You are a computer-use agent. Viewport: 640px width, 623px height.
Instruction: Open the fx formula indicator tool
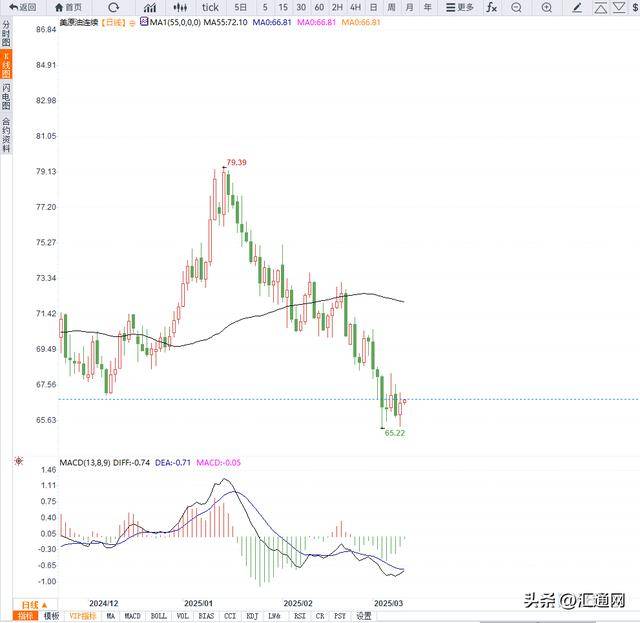click(491, 7)
